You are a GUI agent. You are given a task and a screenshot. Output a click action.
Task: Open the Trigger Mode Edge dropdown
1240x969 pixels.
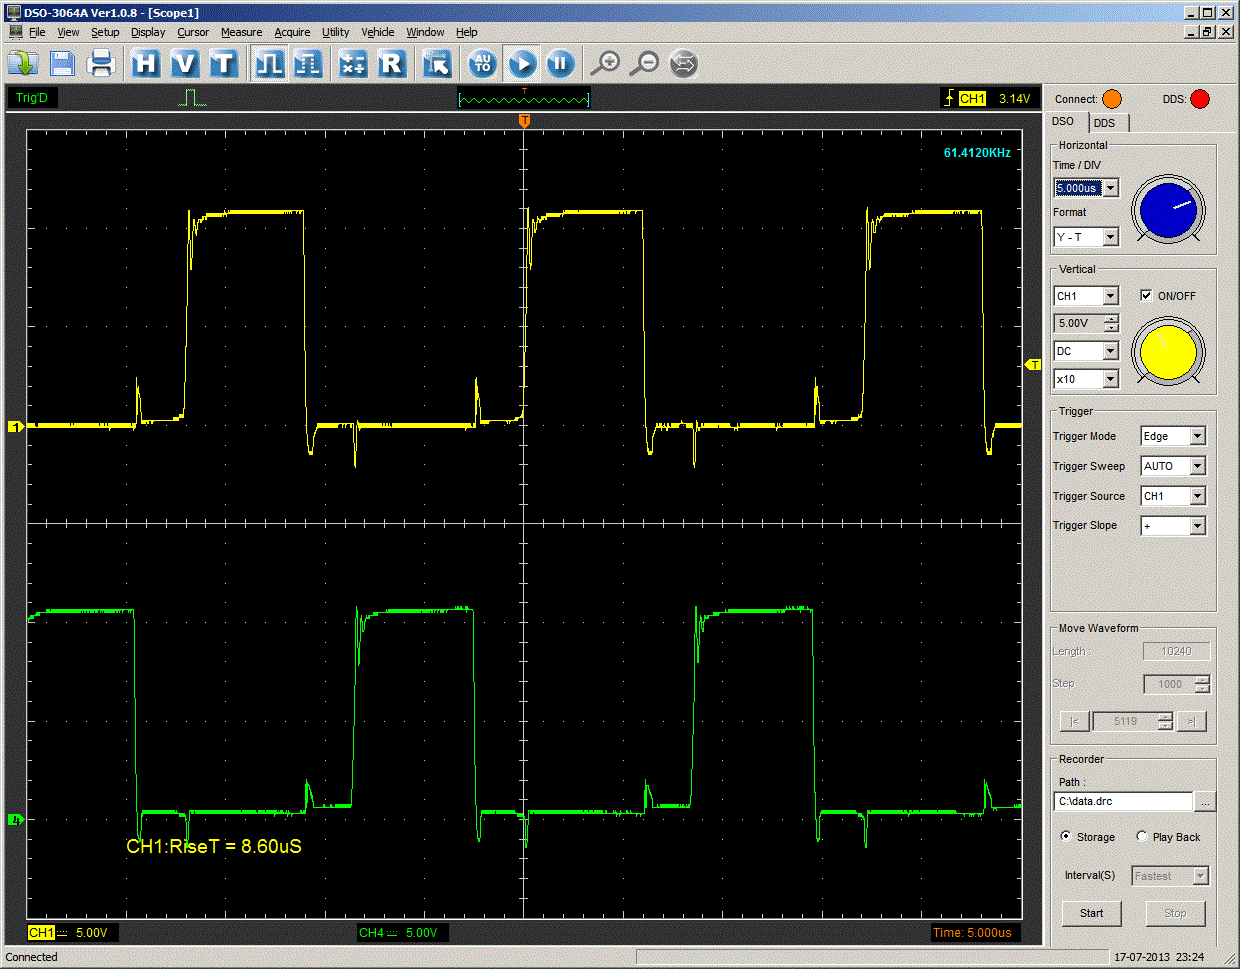[1198, 436]
